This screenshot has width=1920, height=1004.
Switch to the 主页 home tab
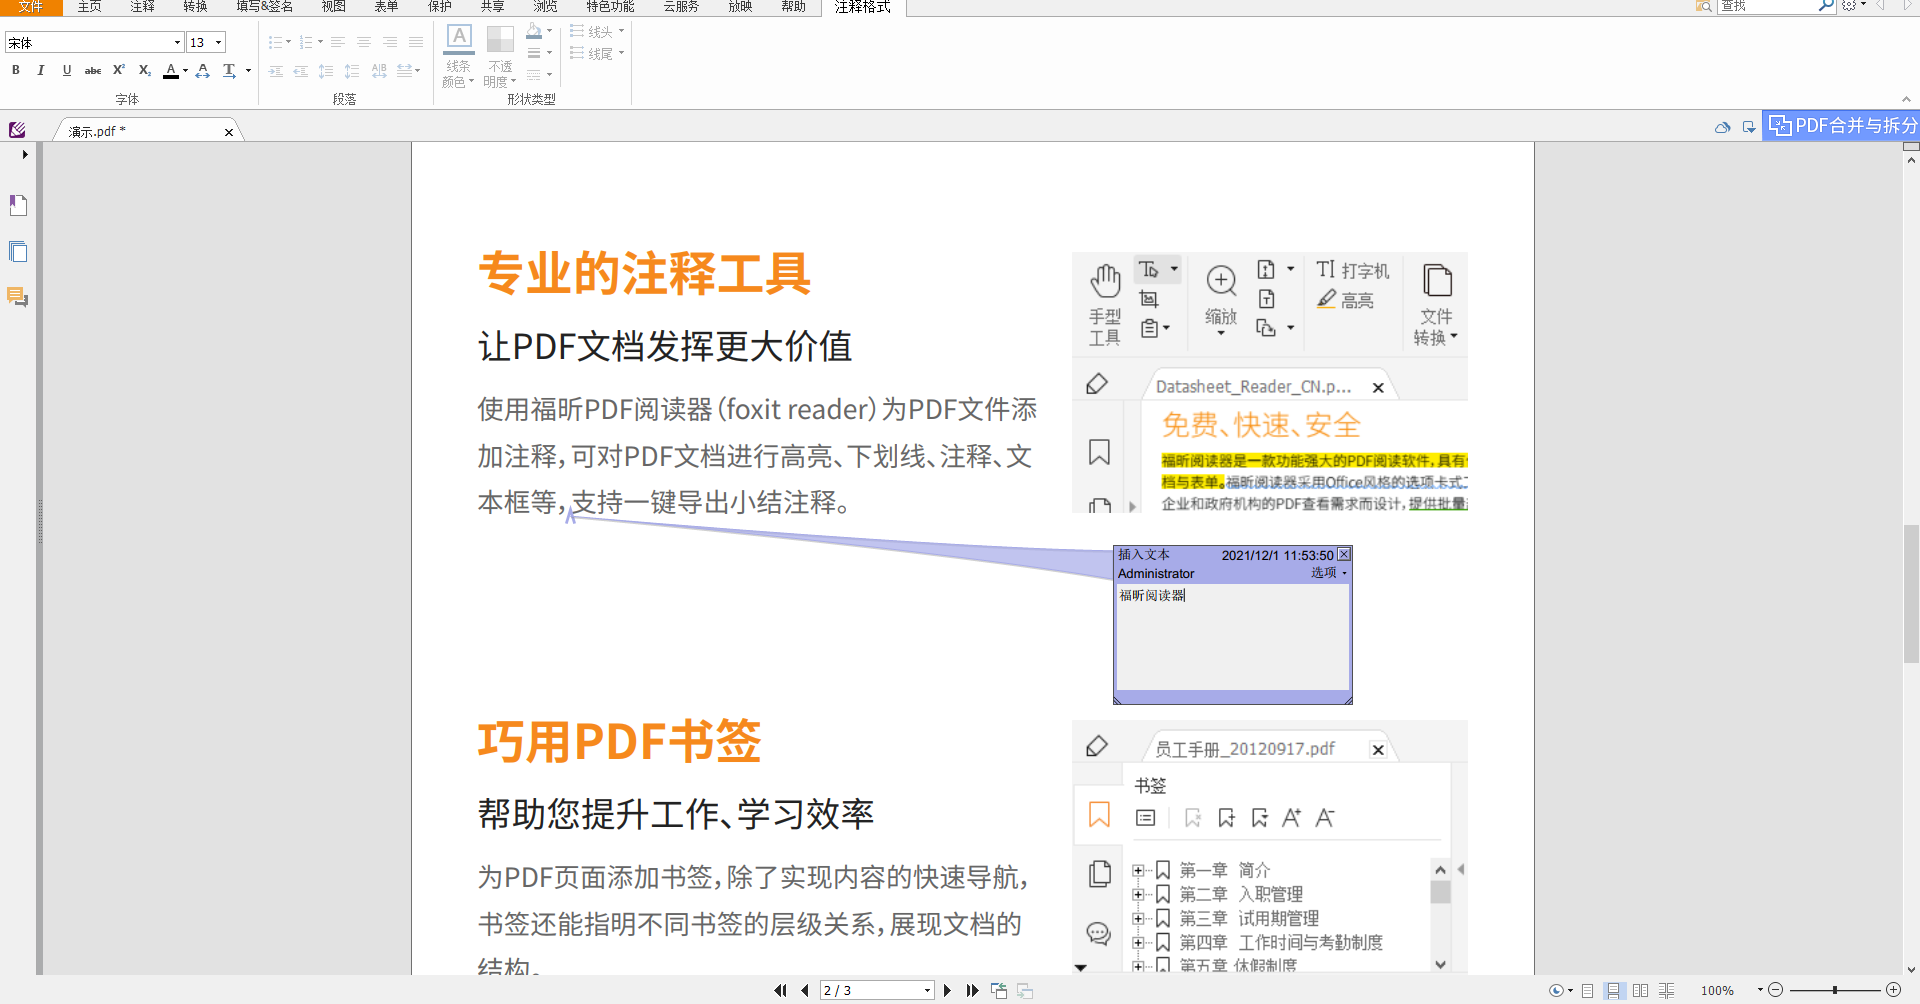[90, 7]
